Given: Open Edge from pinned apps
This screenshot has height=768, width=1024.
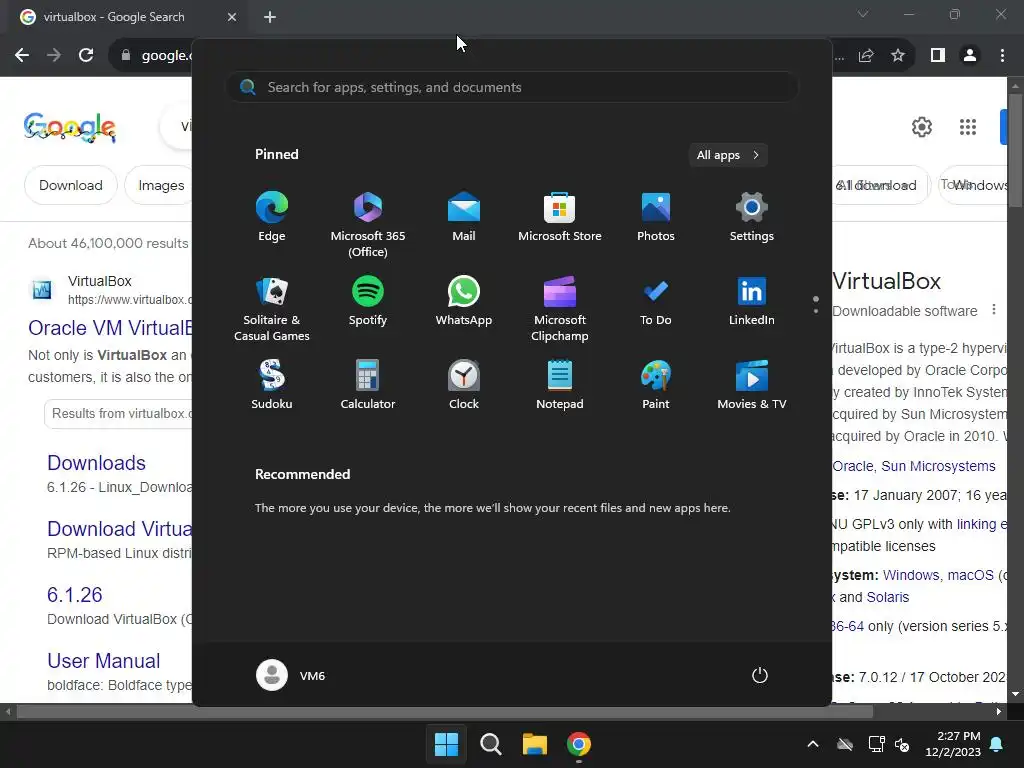Looking at the screenshot, I should pos(272,217).
